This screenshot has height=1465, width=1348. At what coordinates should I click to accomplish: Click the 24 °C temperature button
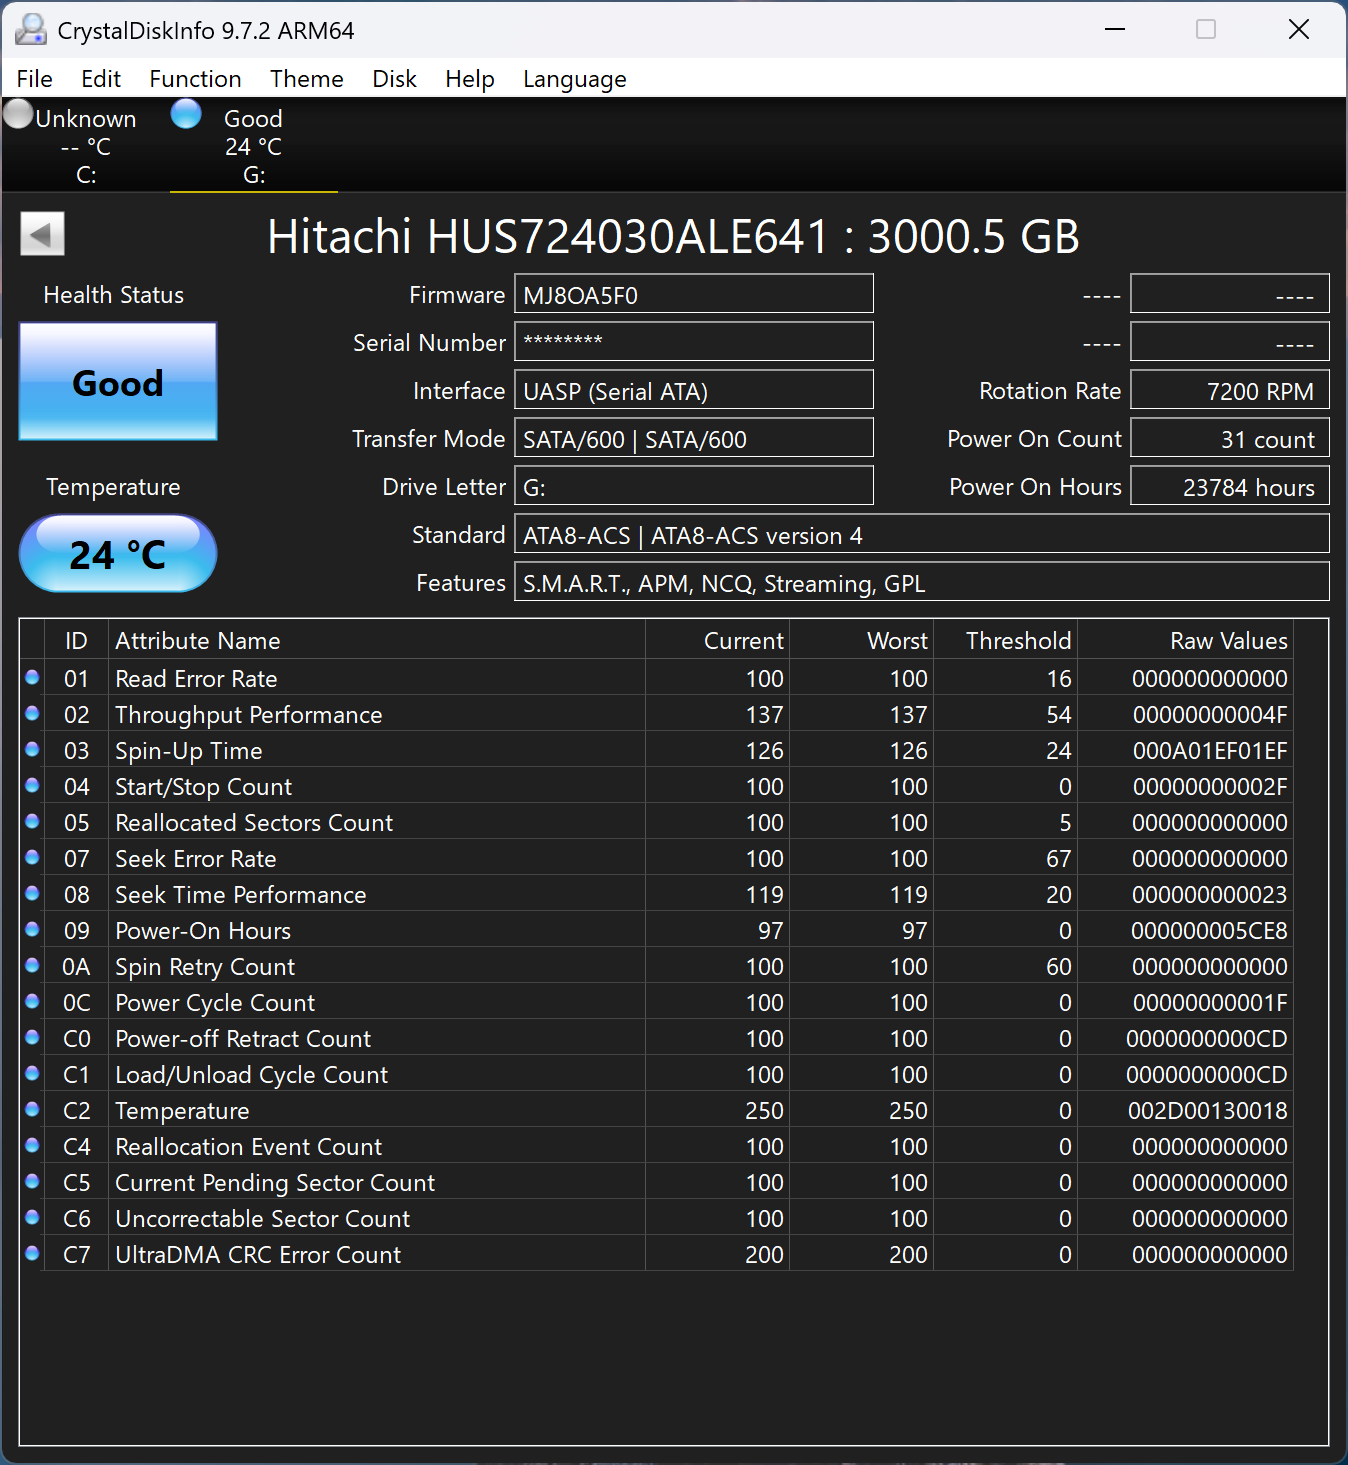(118, 554)
